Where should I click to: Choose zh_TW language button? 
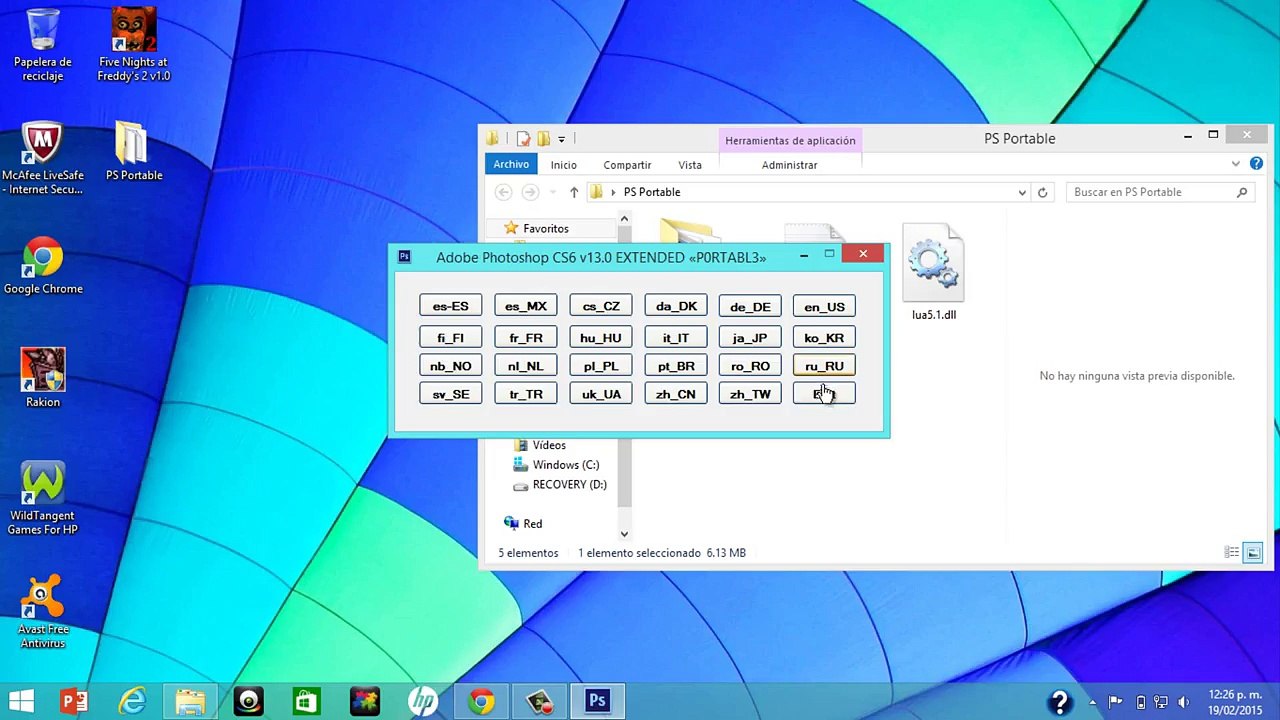(750, 393)
